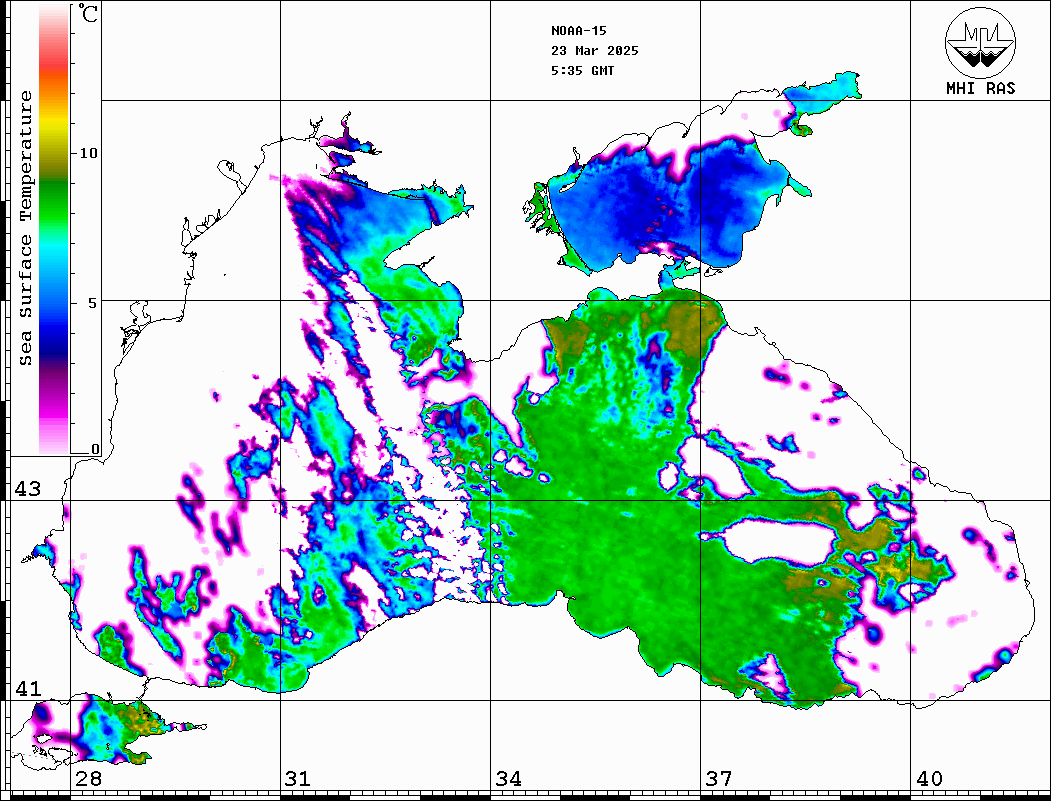The width and height of the screenshot is (1051, 801).
Task: Click the 23 Mar 2025 date text
Action: tap(594, 50)
